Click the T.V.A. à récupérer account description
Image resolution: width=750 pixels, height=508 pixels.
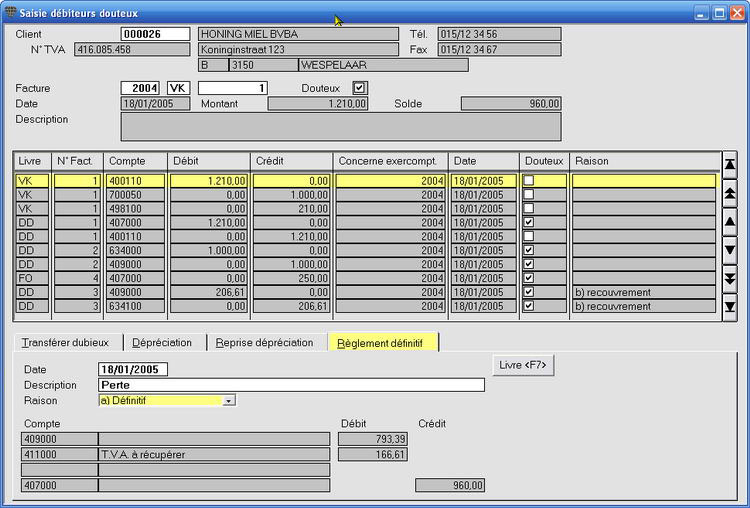coord(214,454)
